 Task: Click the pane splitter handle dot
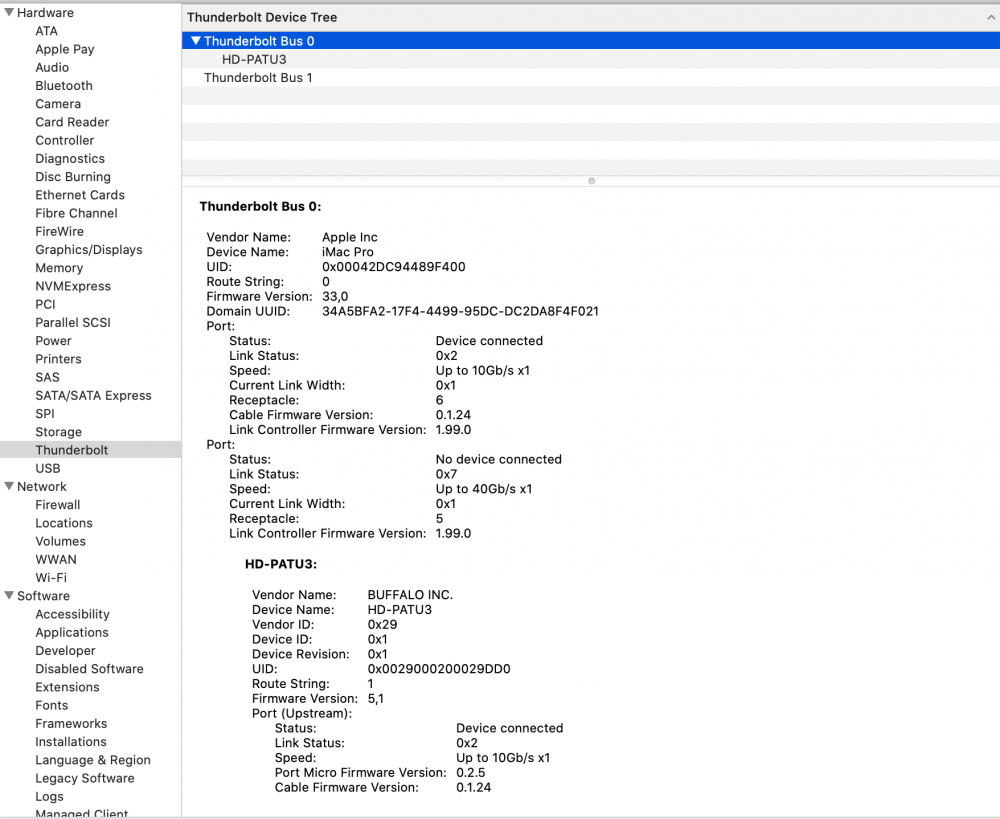click(x=591, y=181)
